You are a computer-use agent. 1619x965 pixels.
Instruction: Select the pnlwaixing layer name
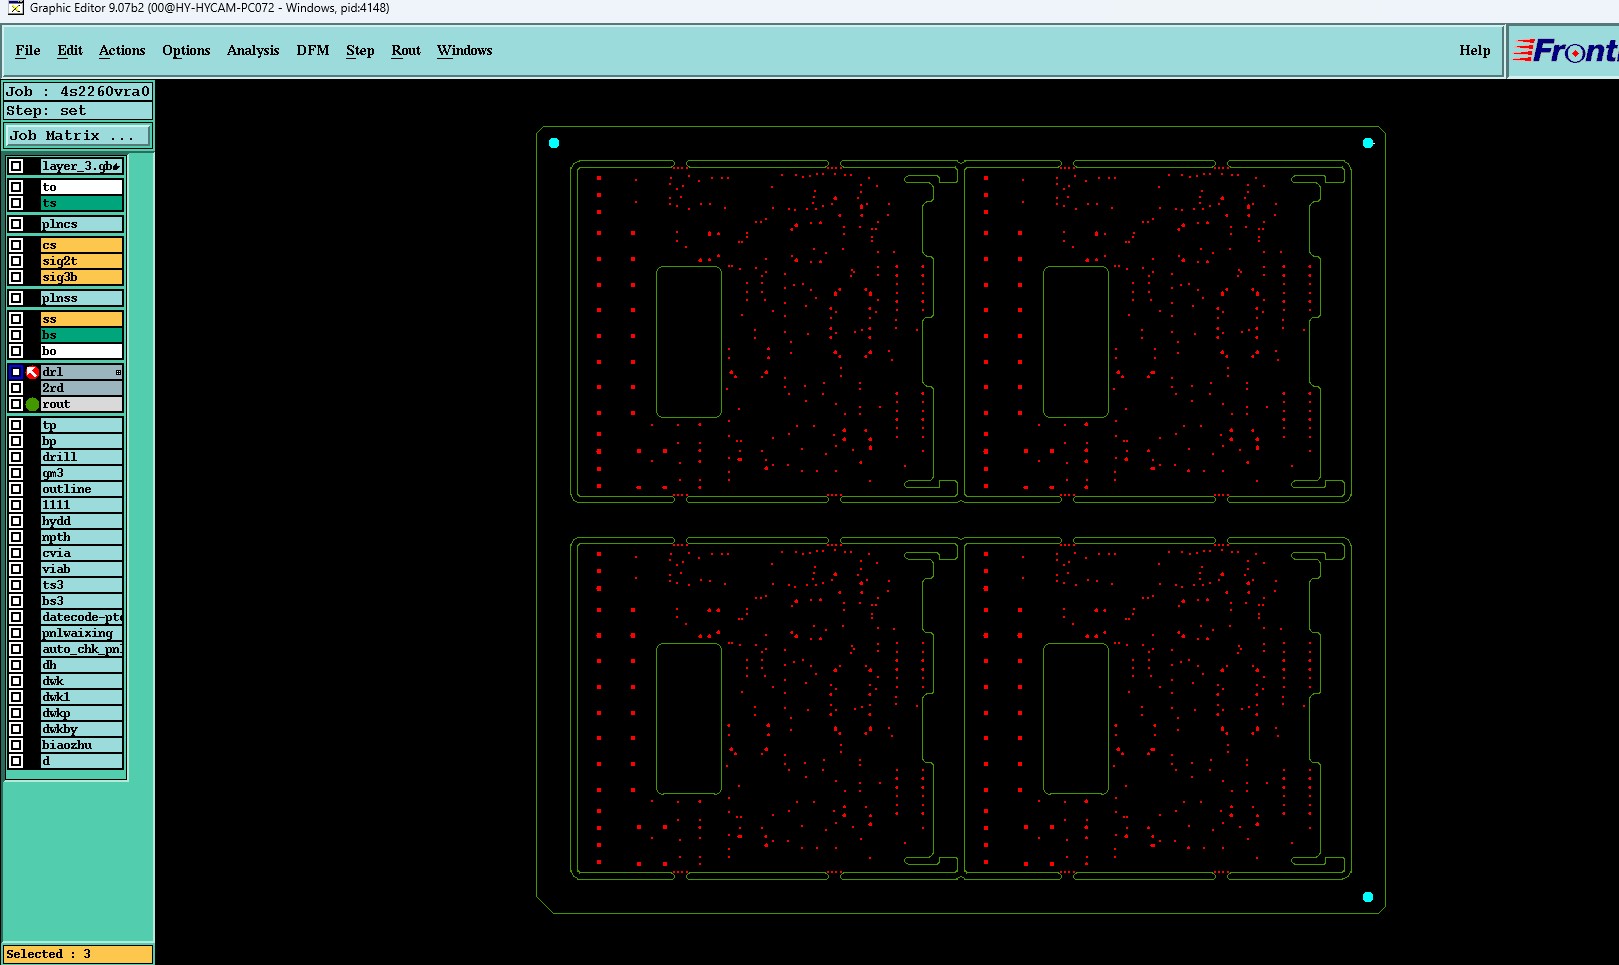[82, 633]
